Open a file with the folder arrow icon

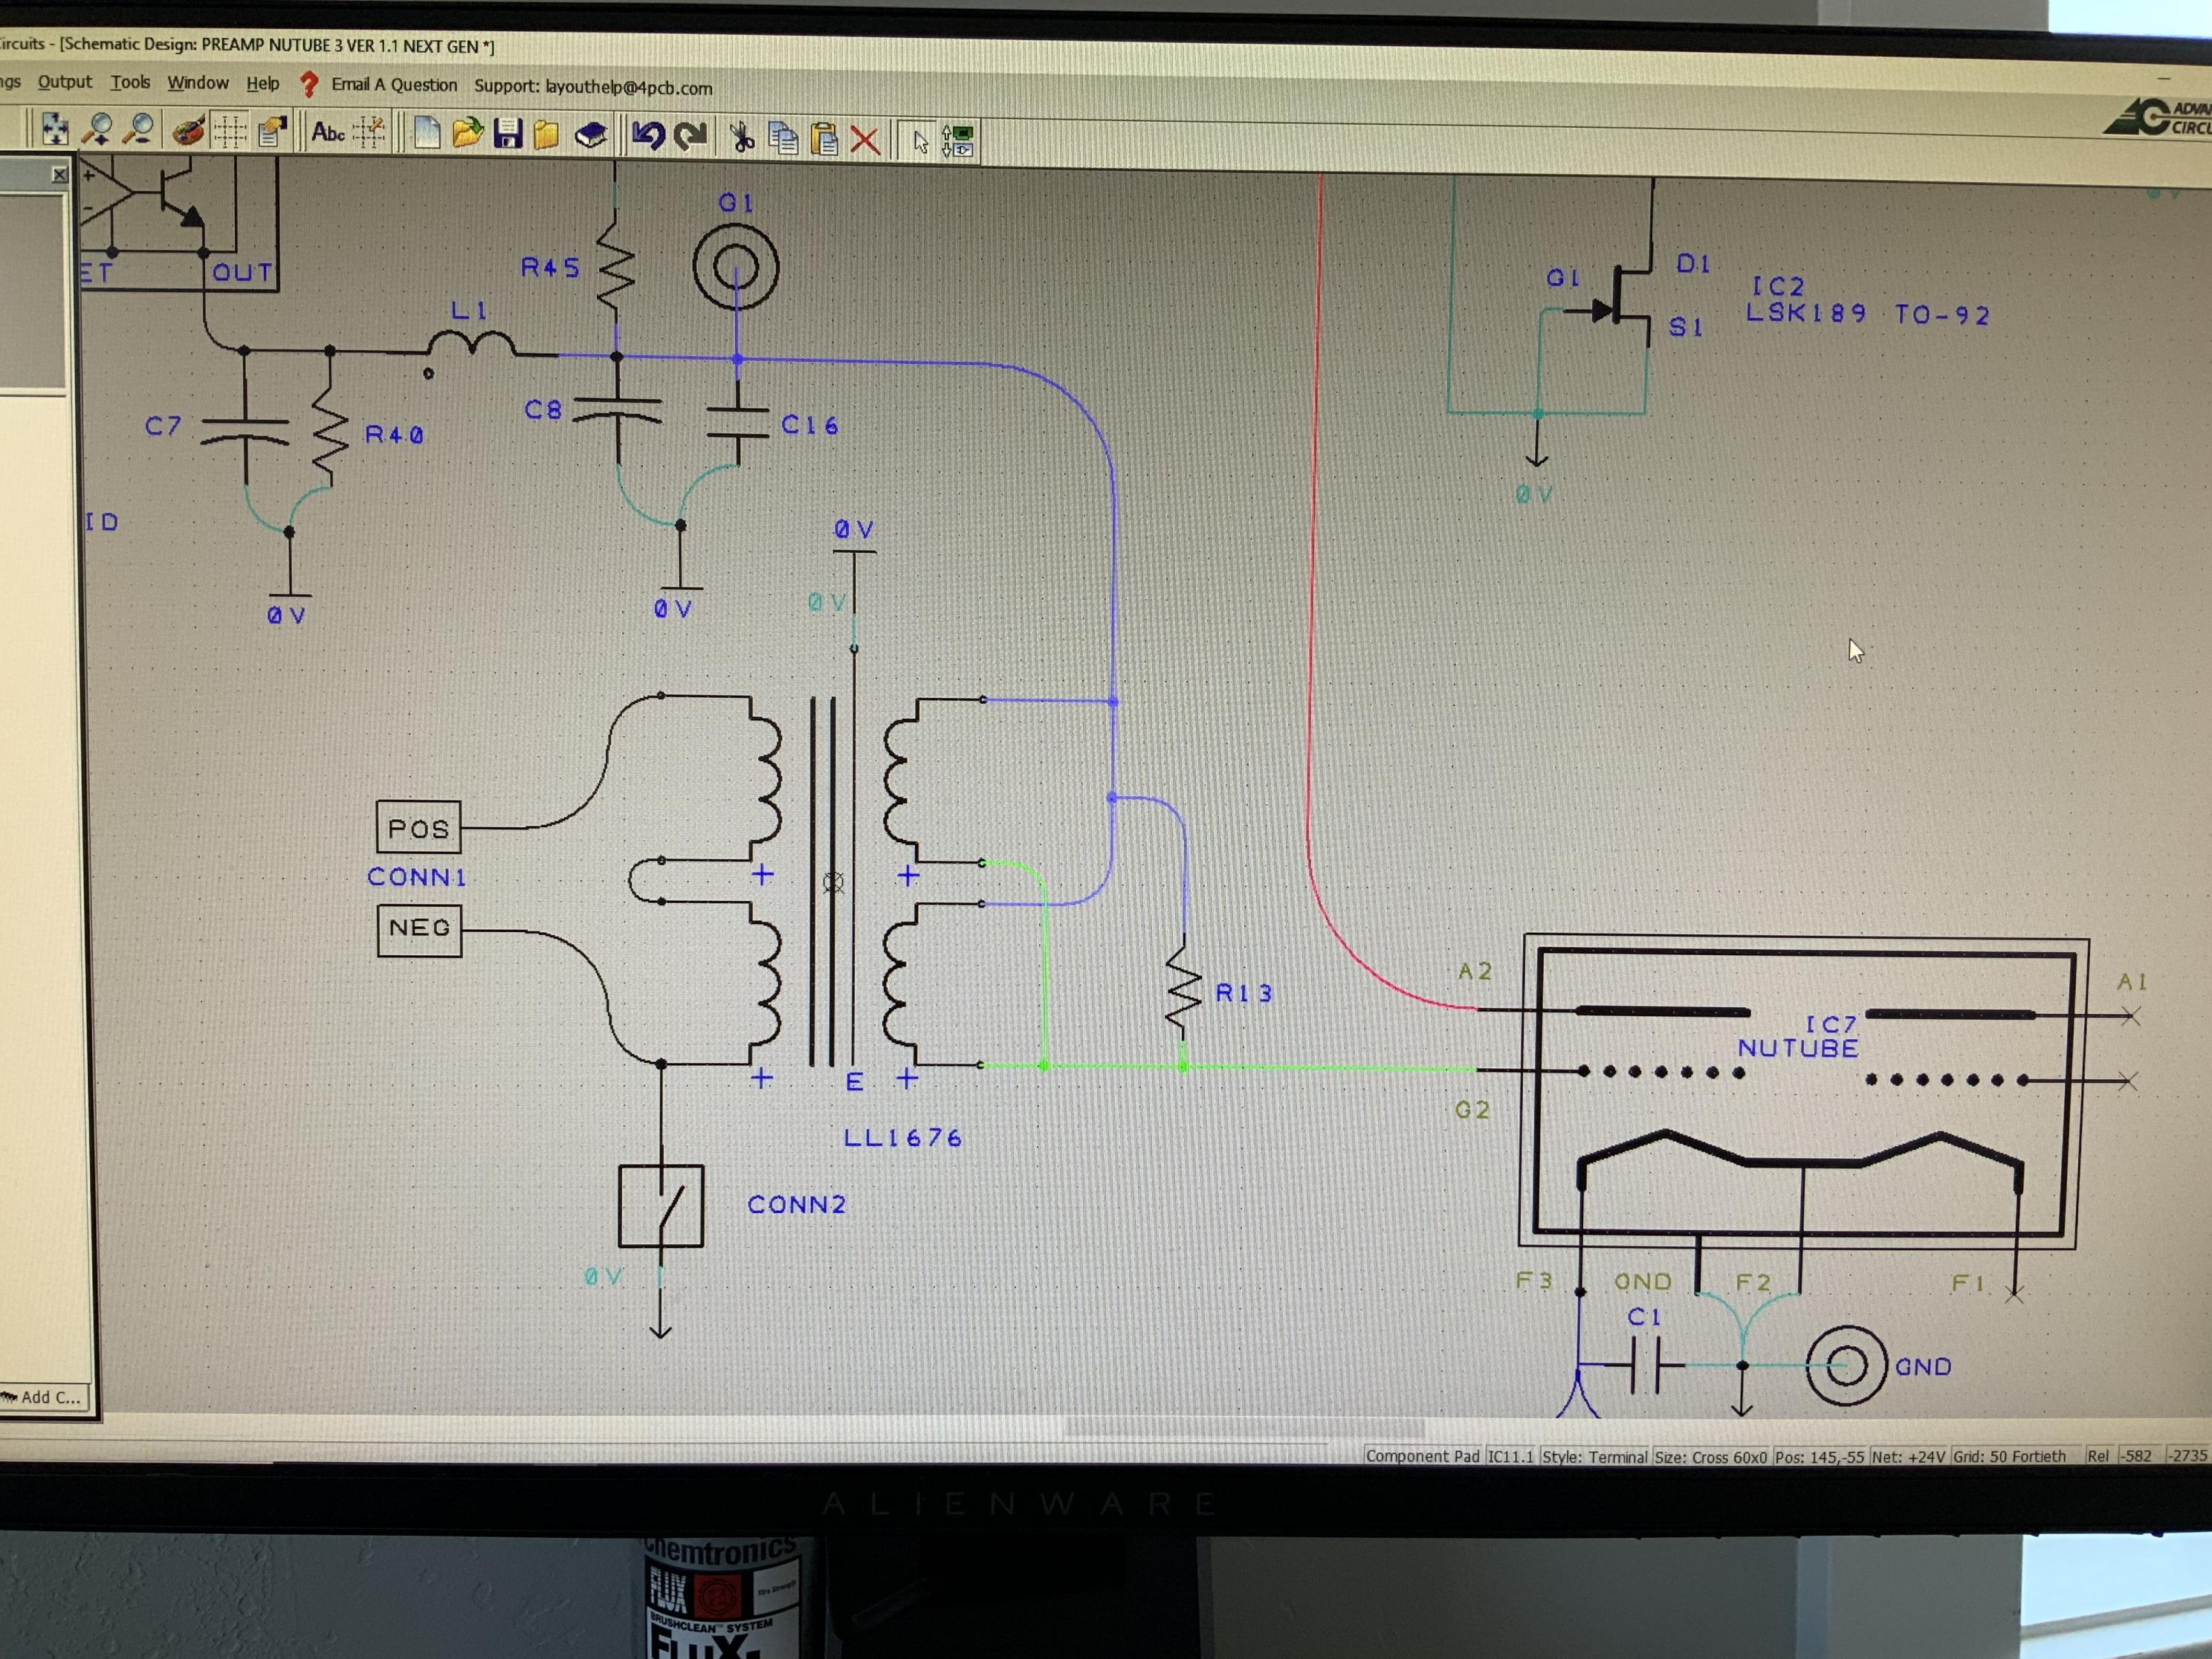pyautogui.click(x=467, y=134)
